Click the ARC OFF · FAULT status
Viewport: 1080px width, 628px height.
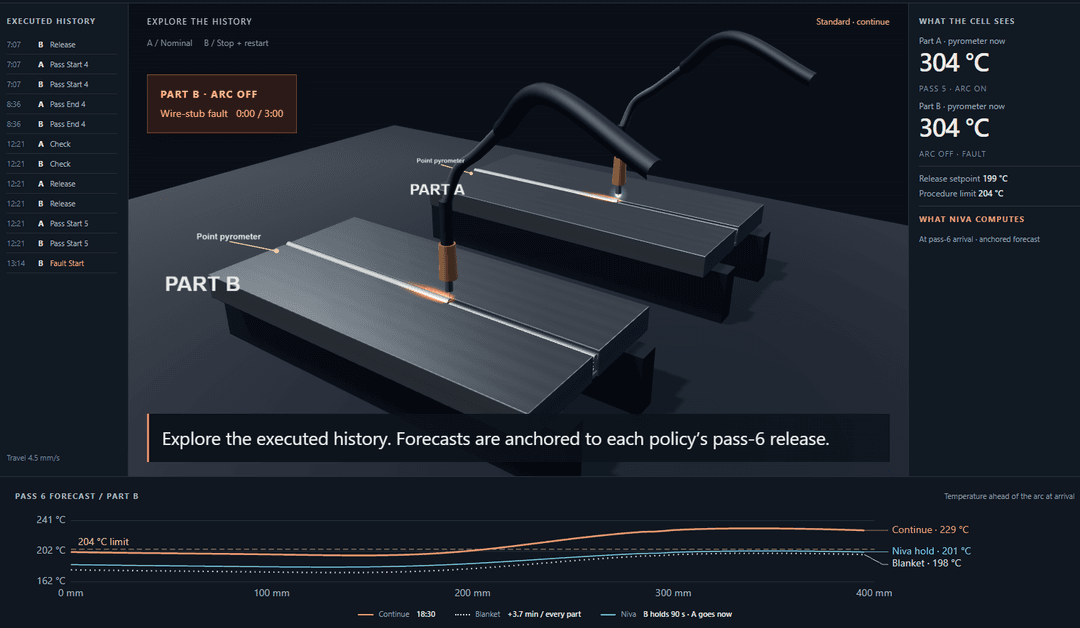[952, 154]
